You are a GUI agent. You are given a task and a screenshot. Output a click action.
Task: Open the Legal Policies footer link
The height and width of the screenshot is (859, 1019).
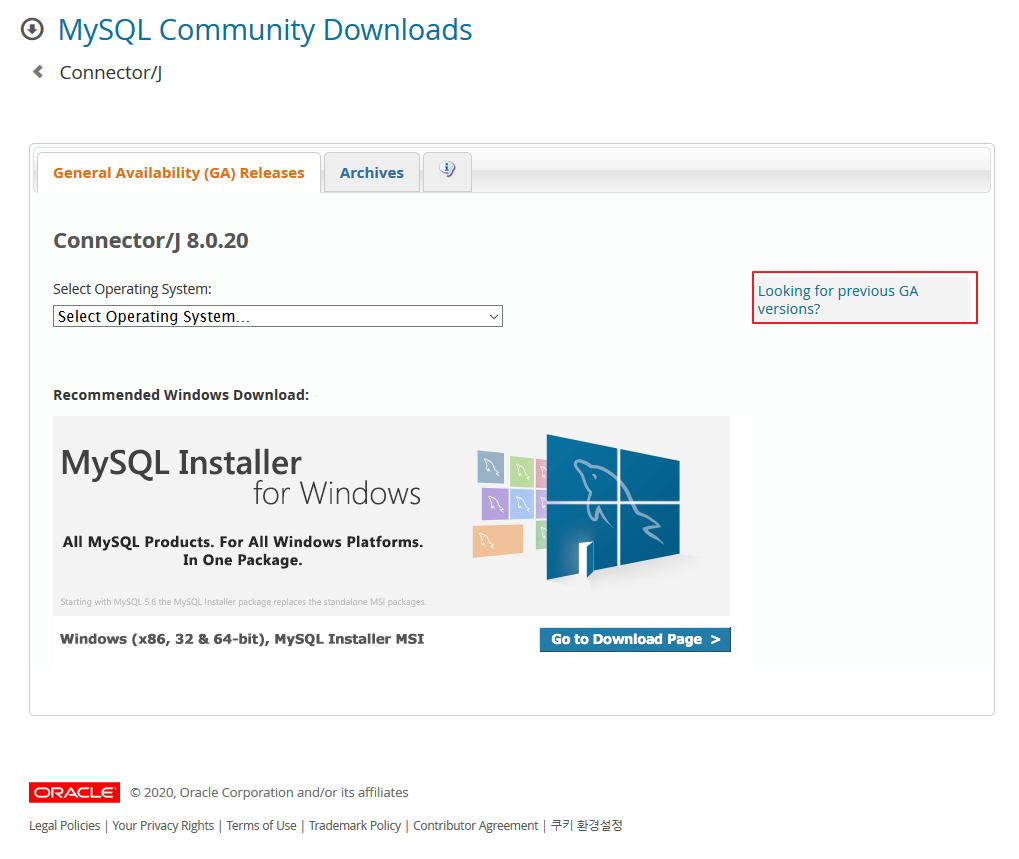click(64, 825)
